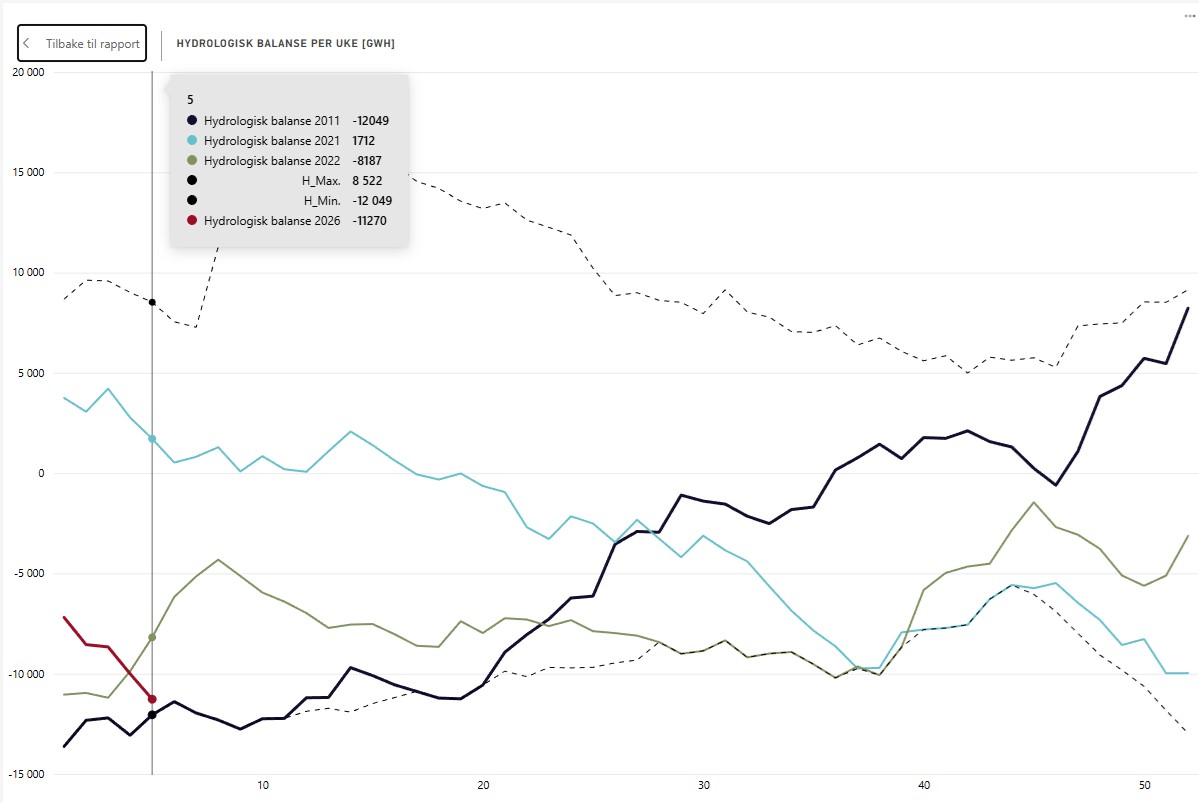Select the black H_Min marker at week 5
This screenshot has width=1199, height=803.
click(152, 715)
